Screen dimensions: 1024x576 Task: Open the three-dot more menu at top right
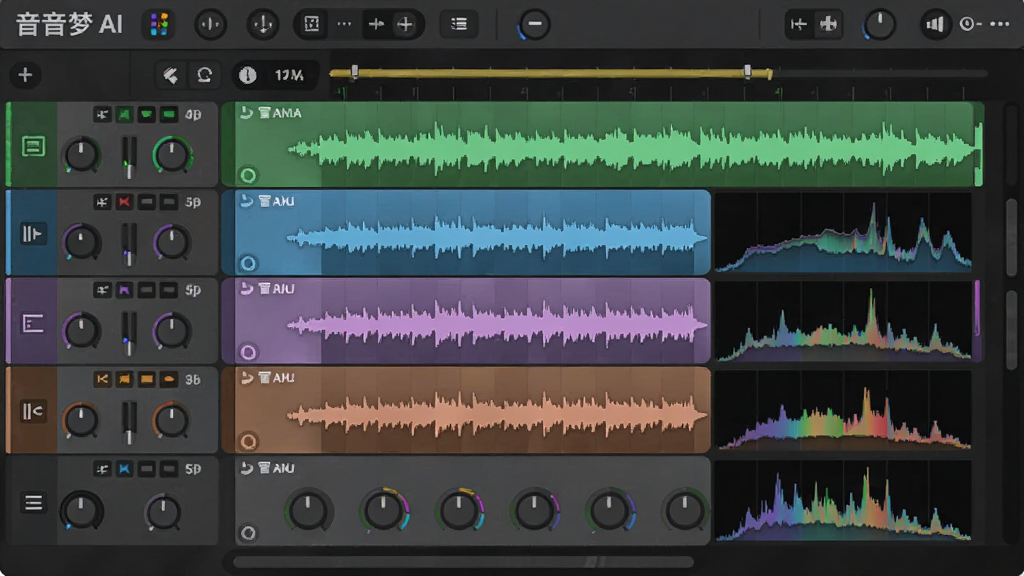pos(1000,24)
